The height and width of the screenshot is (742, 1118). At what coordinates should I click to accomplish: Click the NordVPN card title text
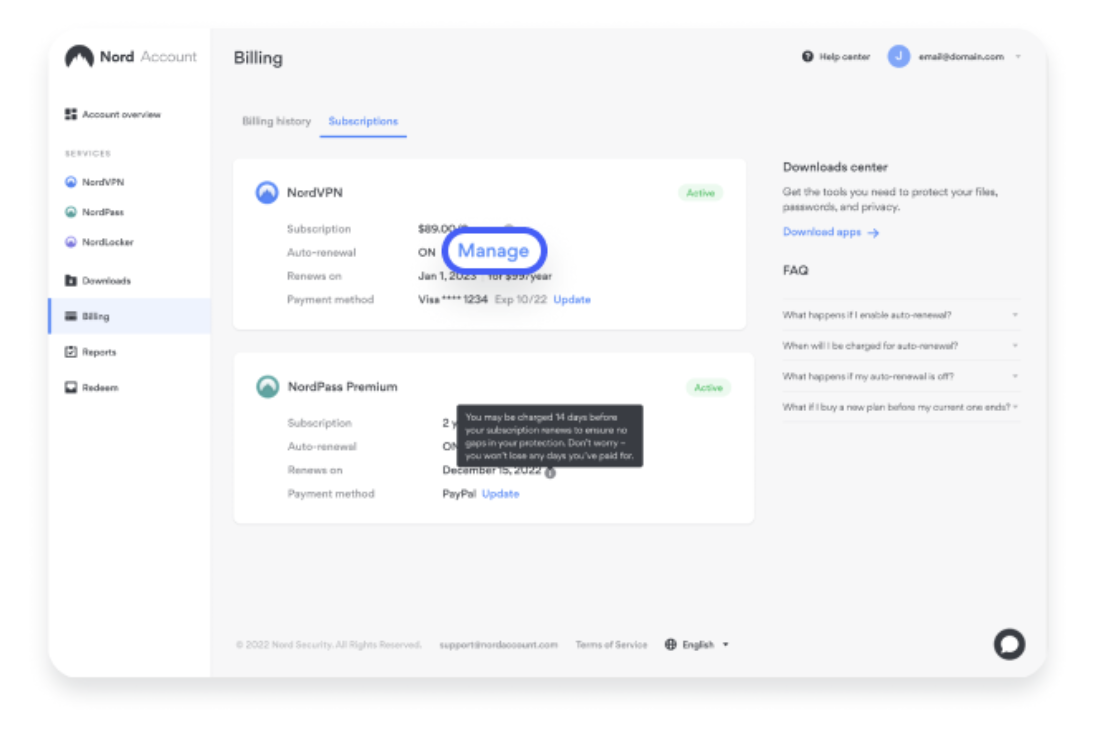tap(314, 192)
